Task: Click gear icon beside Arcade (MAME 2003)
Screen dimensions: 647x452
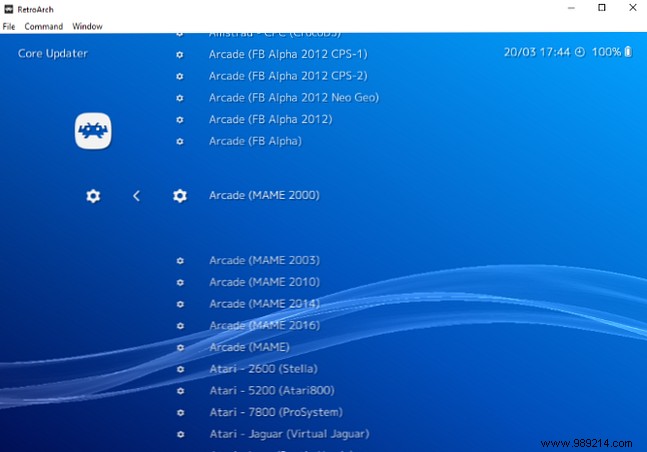Action: [180, 260]
